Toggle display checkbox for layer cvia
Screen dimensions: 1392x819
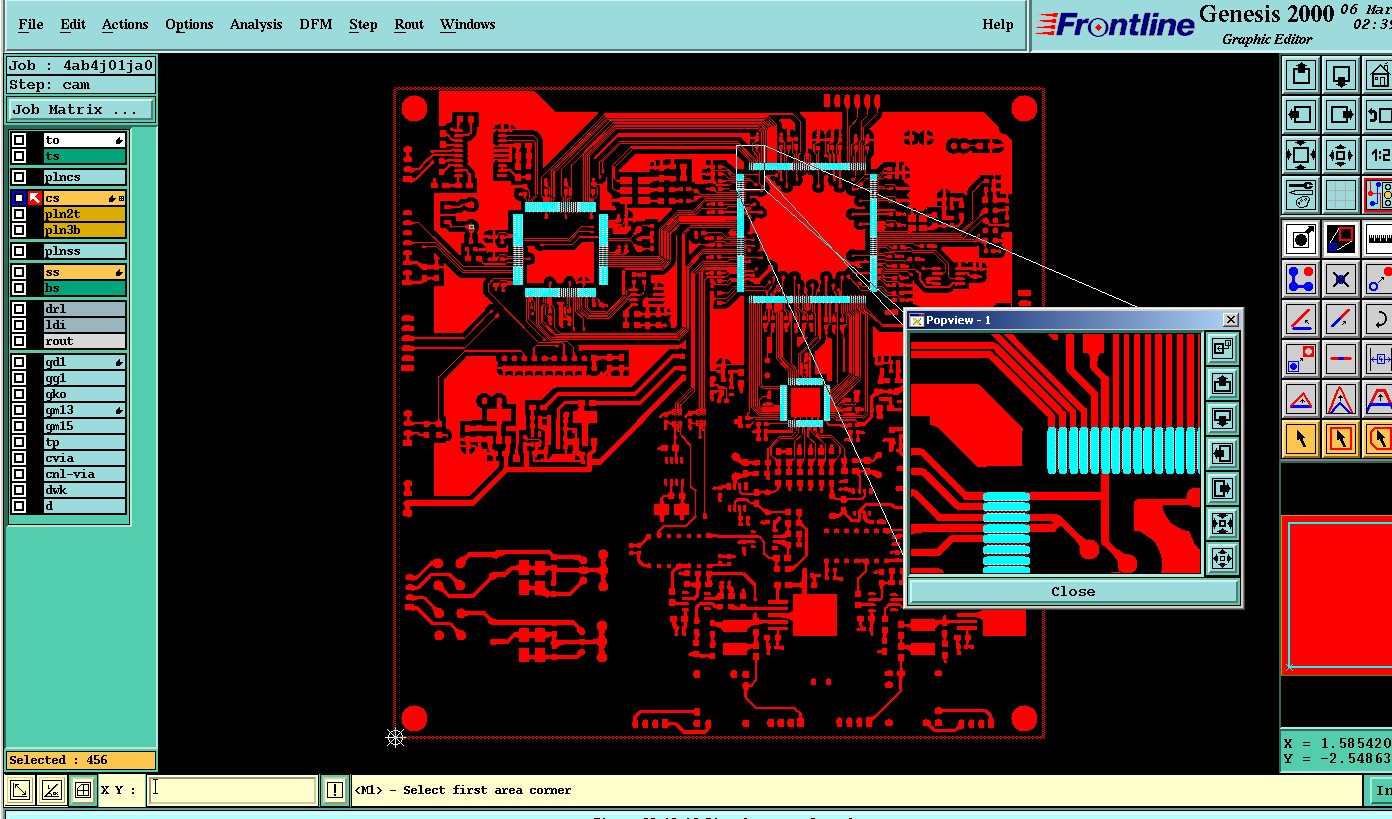click(x=19, y=458)
